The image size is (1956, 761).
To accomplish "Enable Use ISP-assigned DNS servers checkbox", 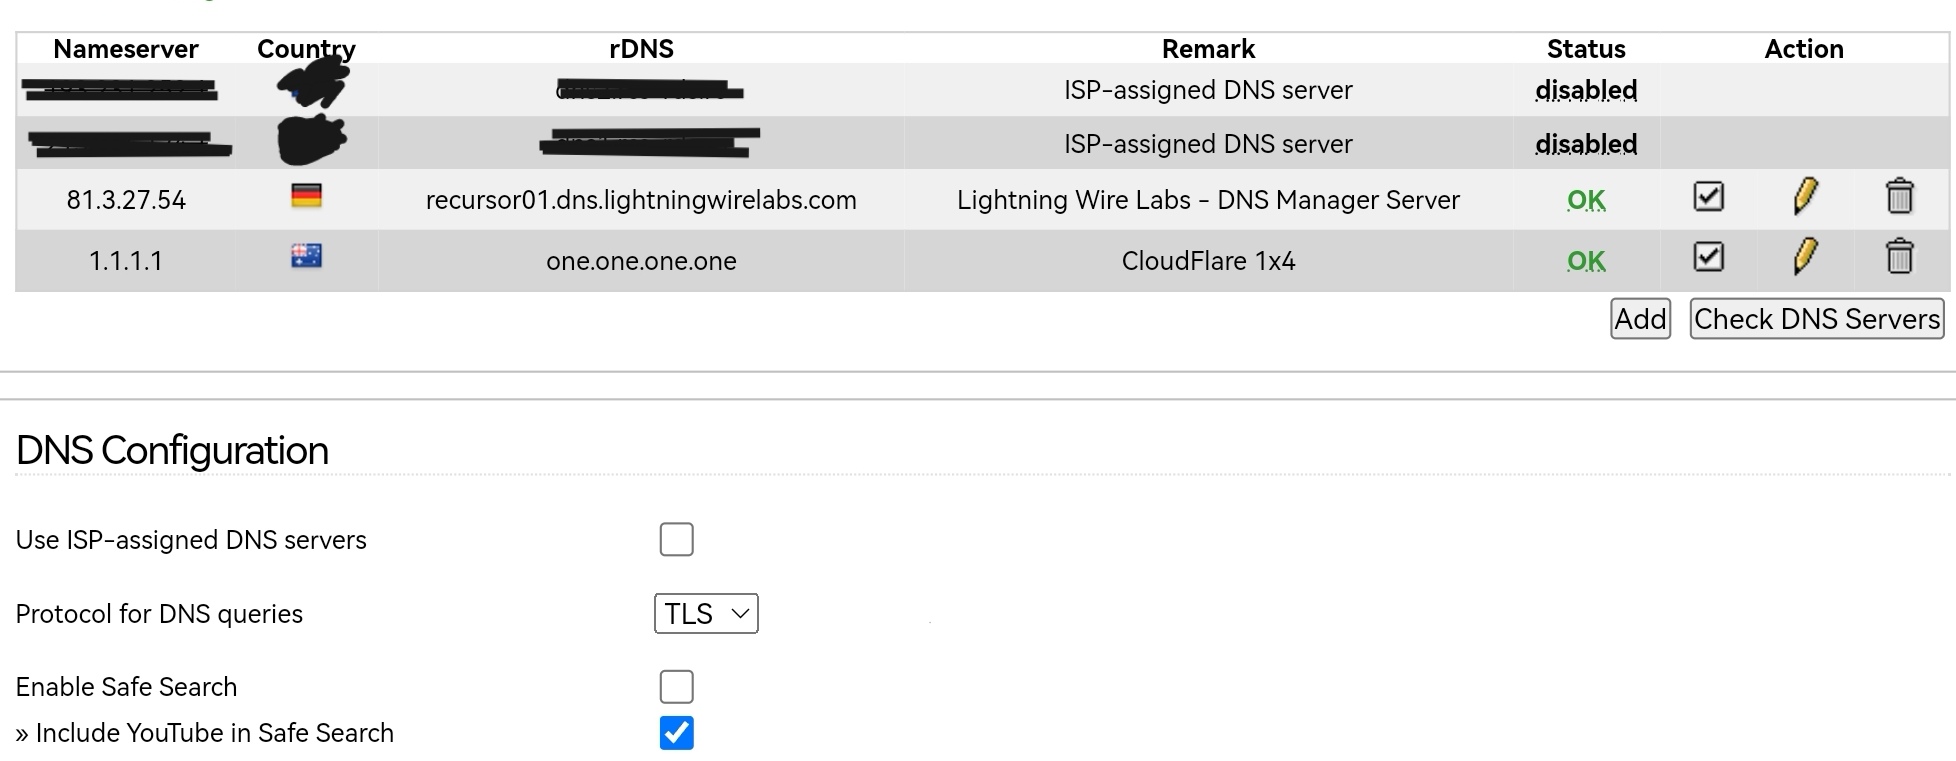I will [x=676, y=539].
